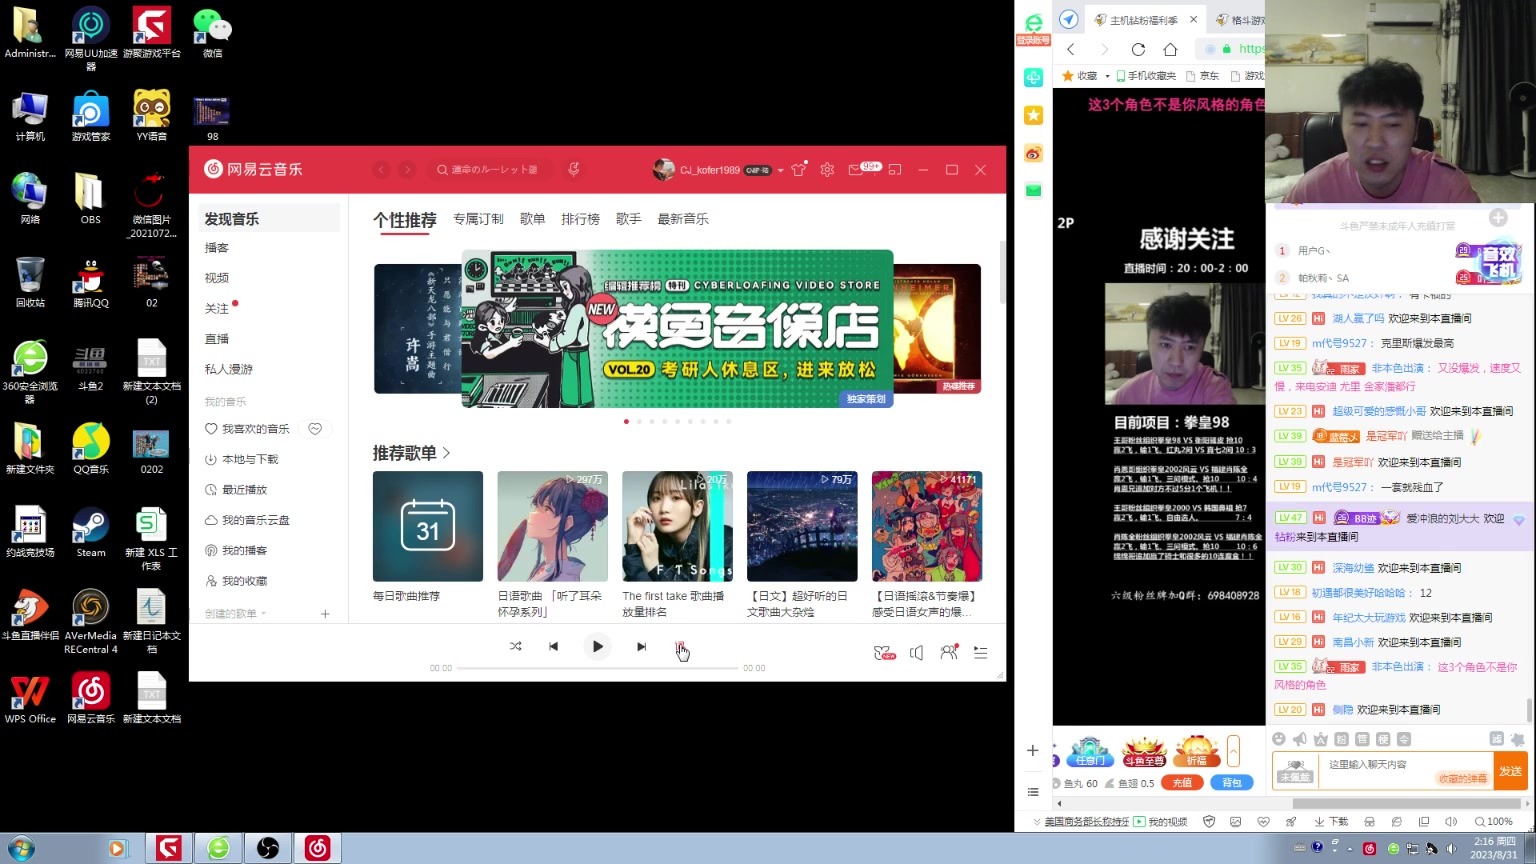This screenshot has height=864, width=1536.
Task: Click the voice search microphone icon
Action: pyautogui.click(x=574, y=169)
